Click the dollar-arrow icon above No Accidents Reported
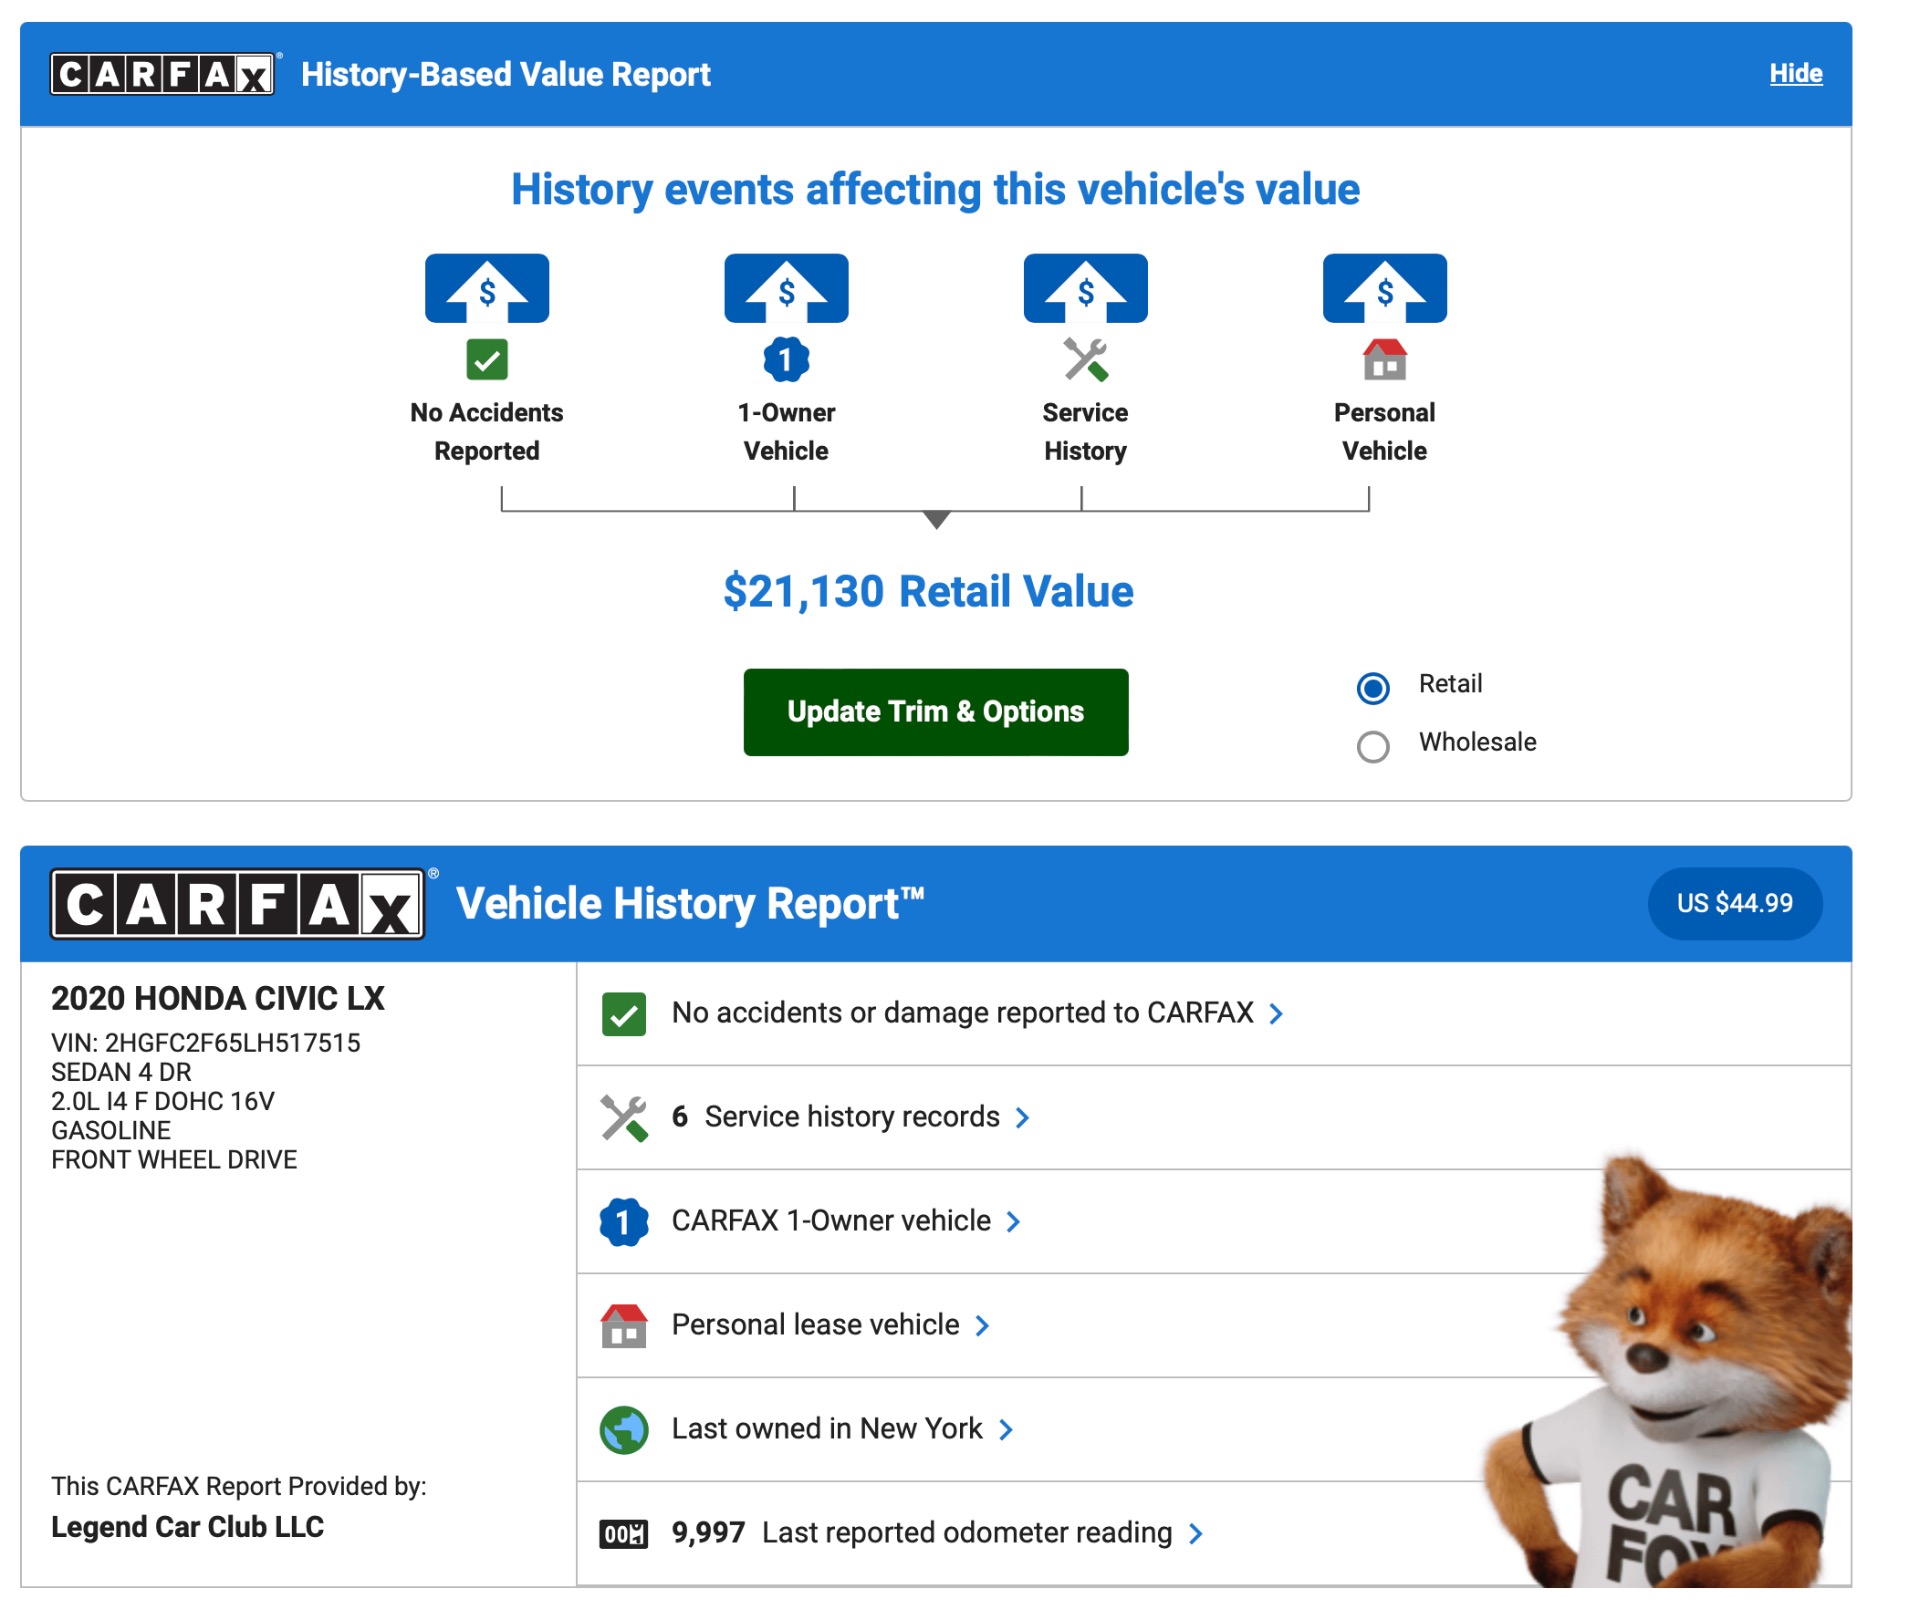Viewport: 1920px width, 1620px height. pos(487,288)
